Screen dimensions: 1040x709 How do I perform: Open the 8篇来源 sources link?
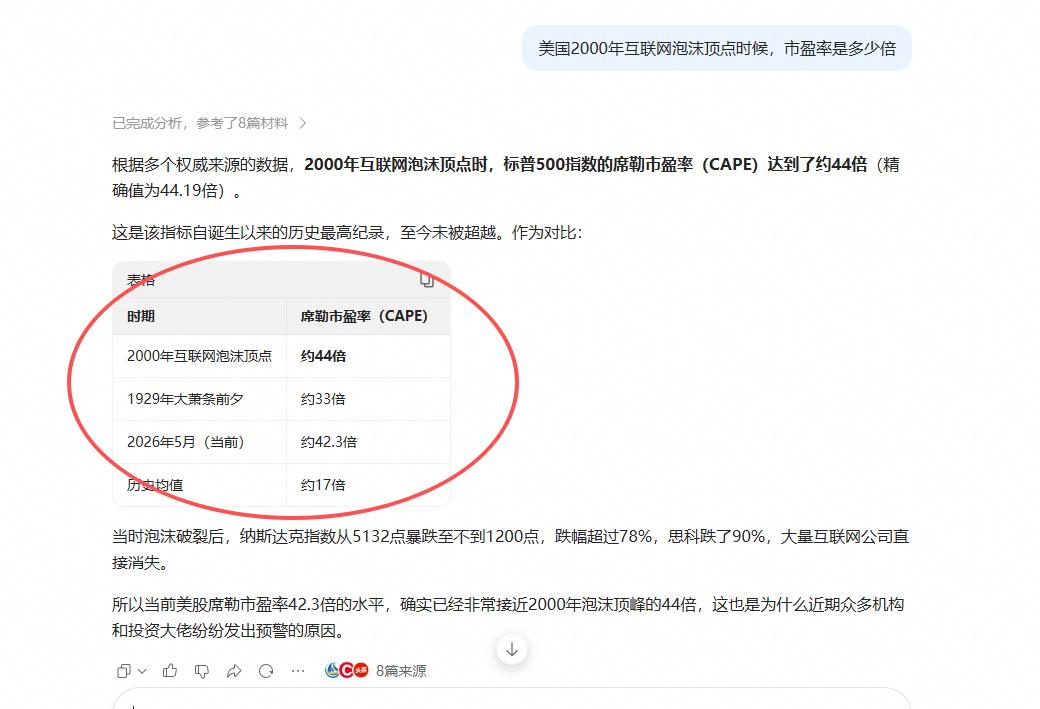pyautogui.click(x=401, y=671)
